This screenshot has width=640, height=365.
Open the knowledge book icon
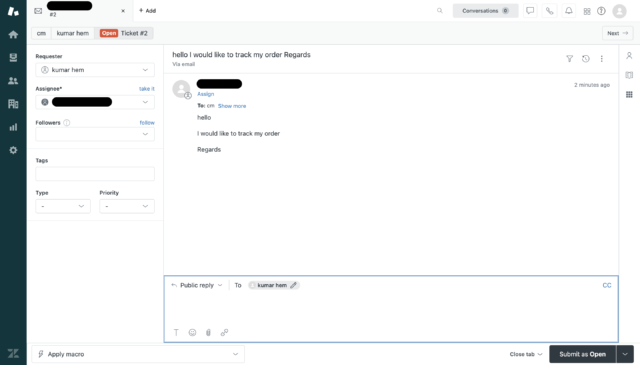[x=629, y=75]
